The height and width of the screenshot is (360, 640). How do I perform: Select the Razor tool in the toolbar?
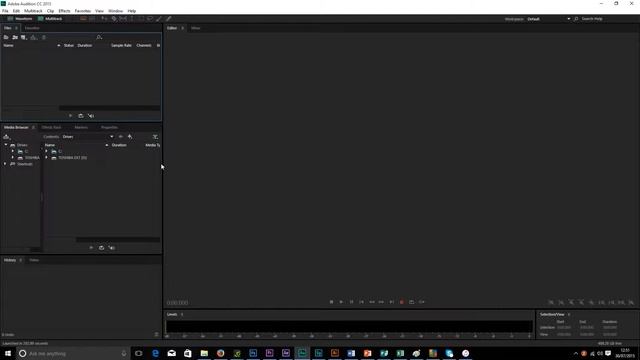(114, 19)
